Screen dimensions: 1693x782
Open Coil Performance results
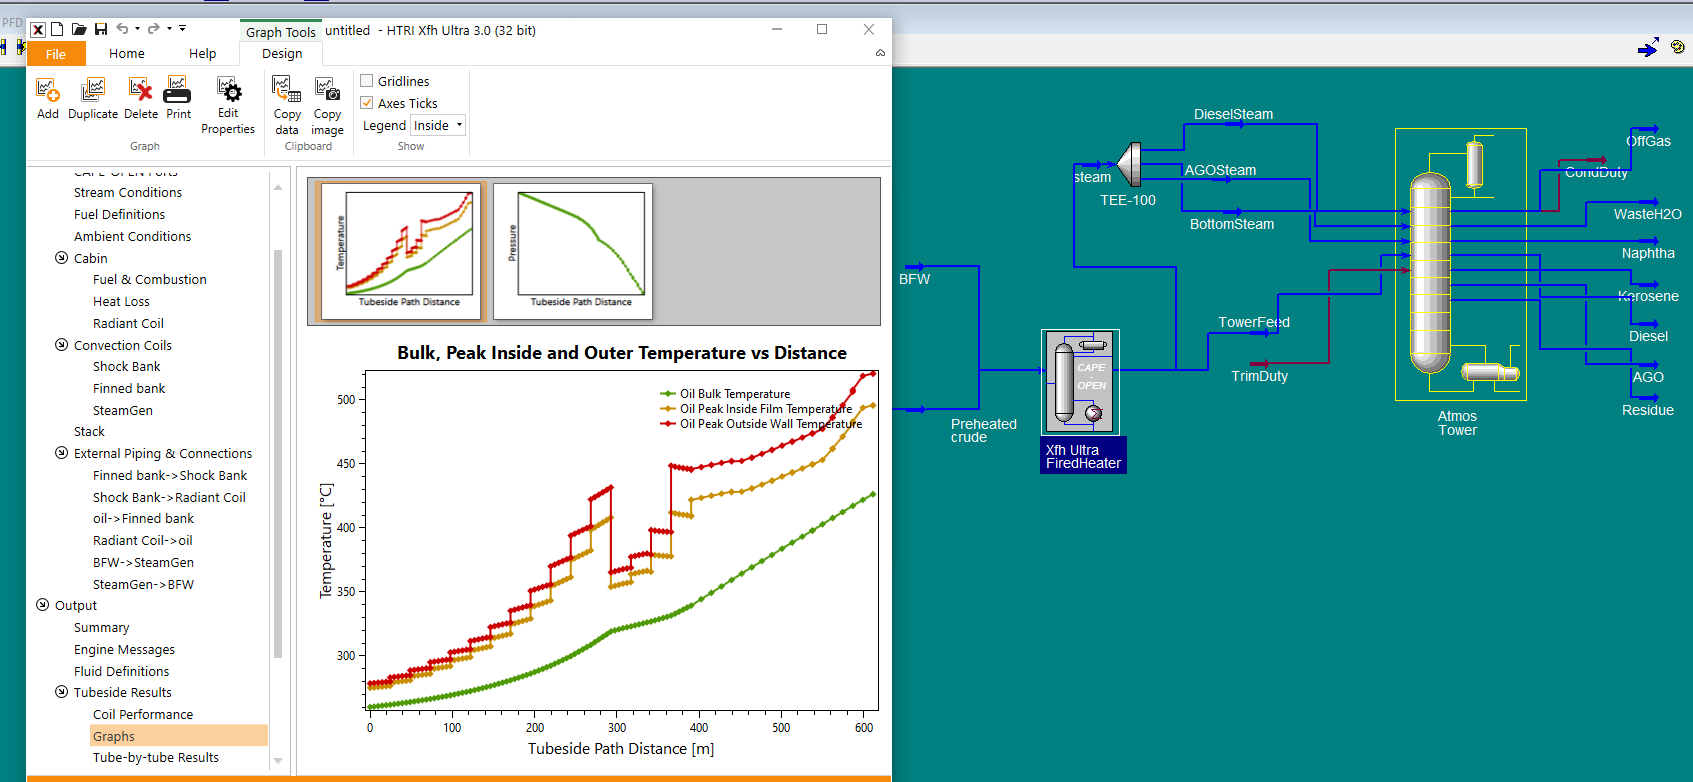(143, 714)
